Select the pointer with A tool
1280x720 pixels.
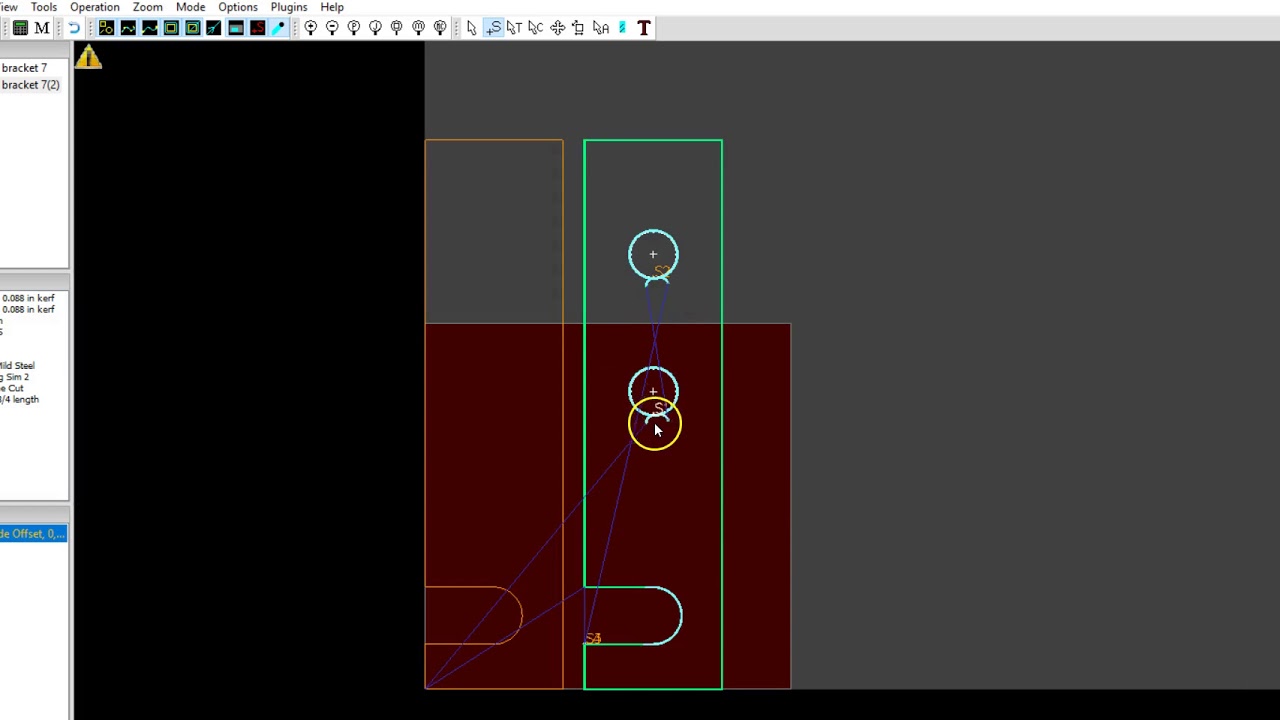tap(600, 28)
